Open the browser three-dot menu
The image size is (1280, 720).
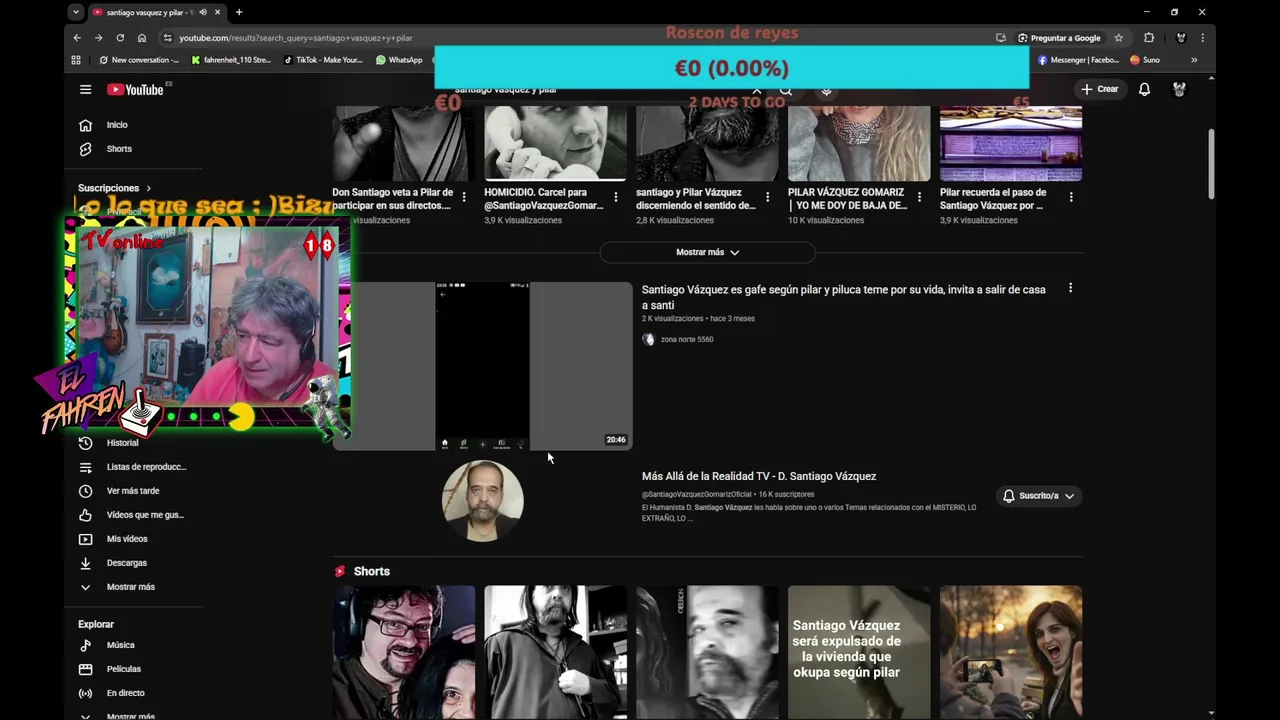(1202, 38)
